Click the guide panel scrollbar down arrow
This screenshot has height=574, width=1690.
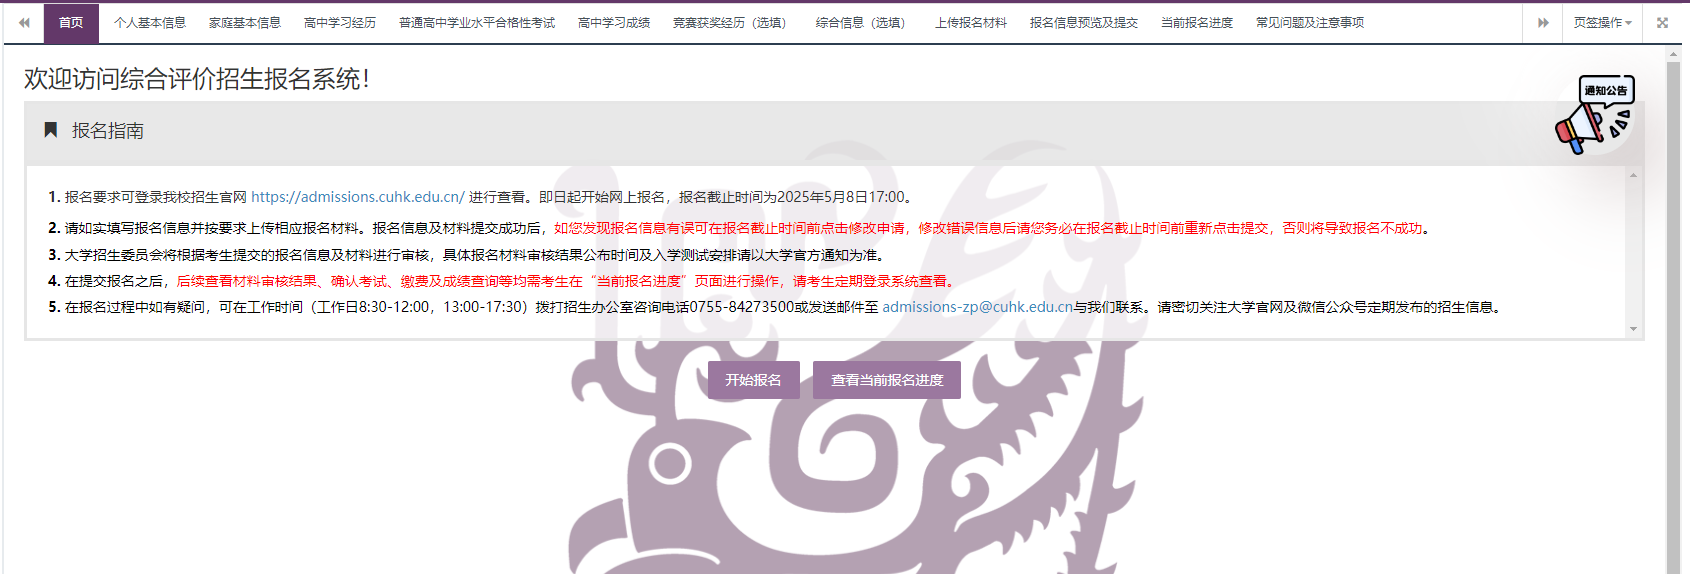coord(1633,329)
